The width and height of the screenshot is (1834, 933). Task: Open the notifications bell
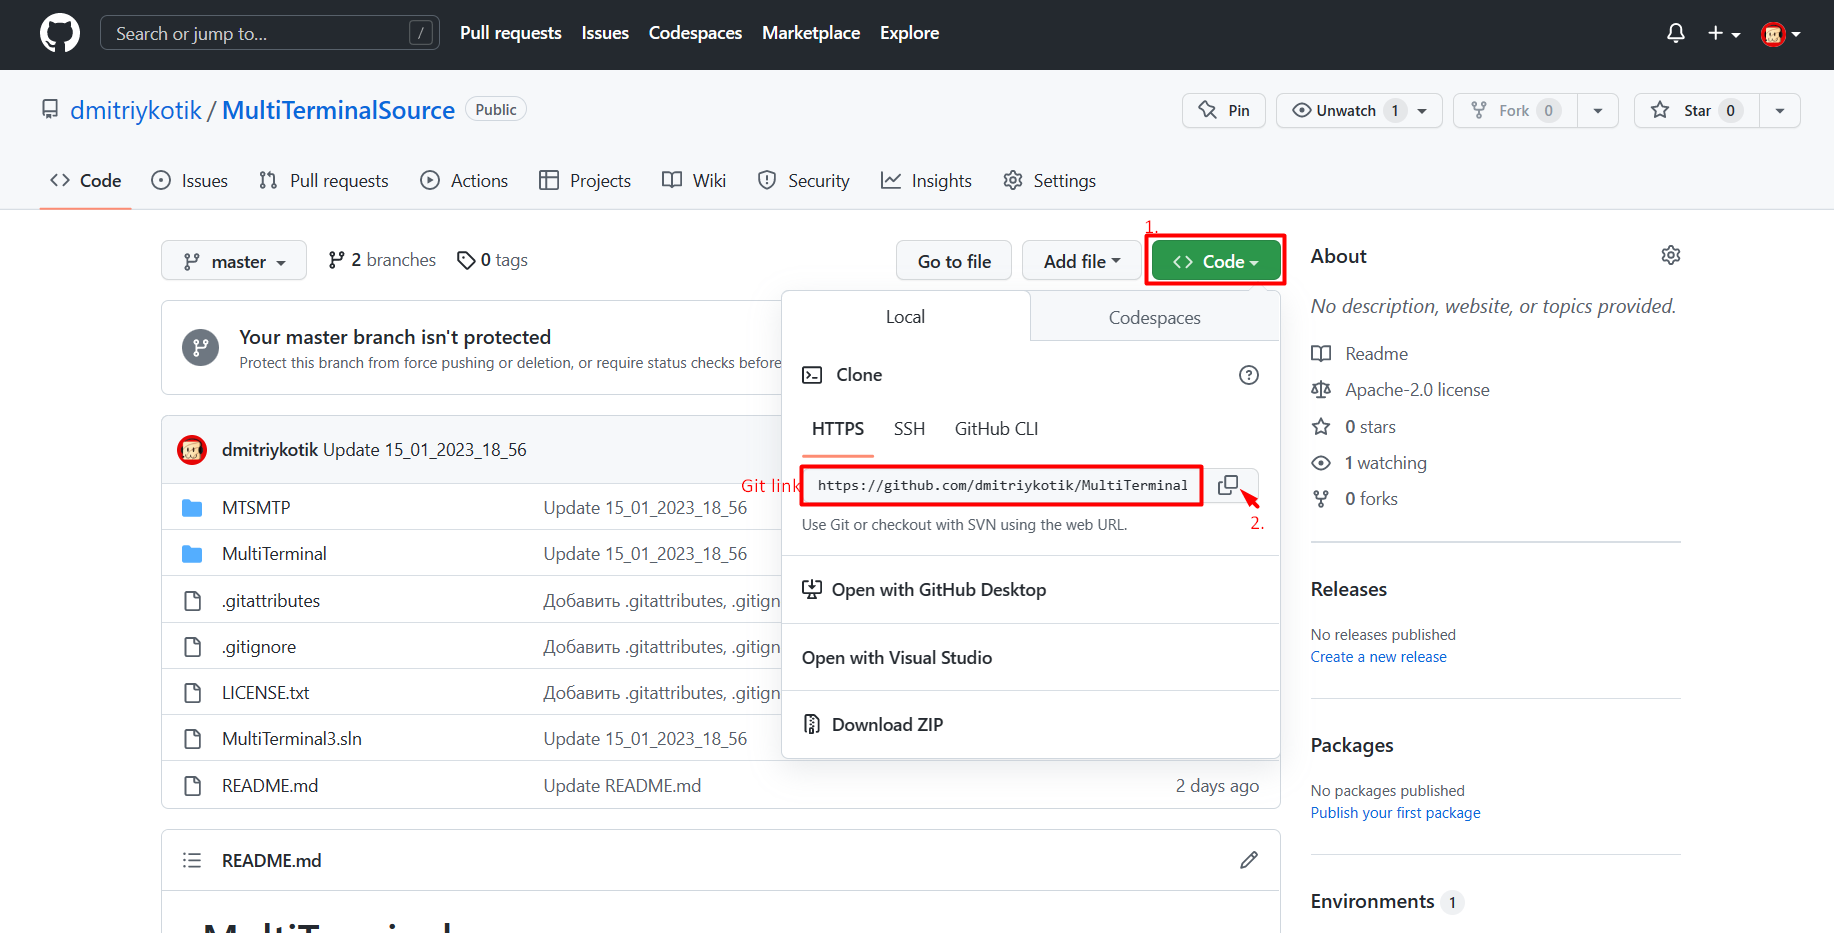point(1674,32)
